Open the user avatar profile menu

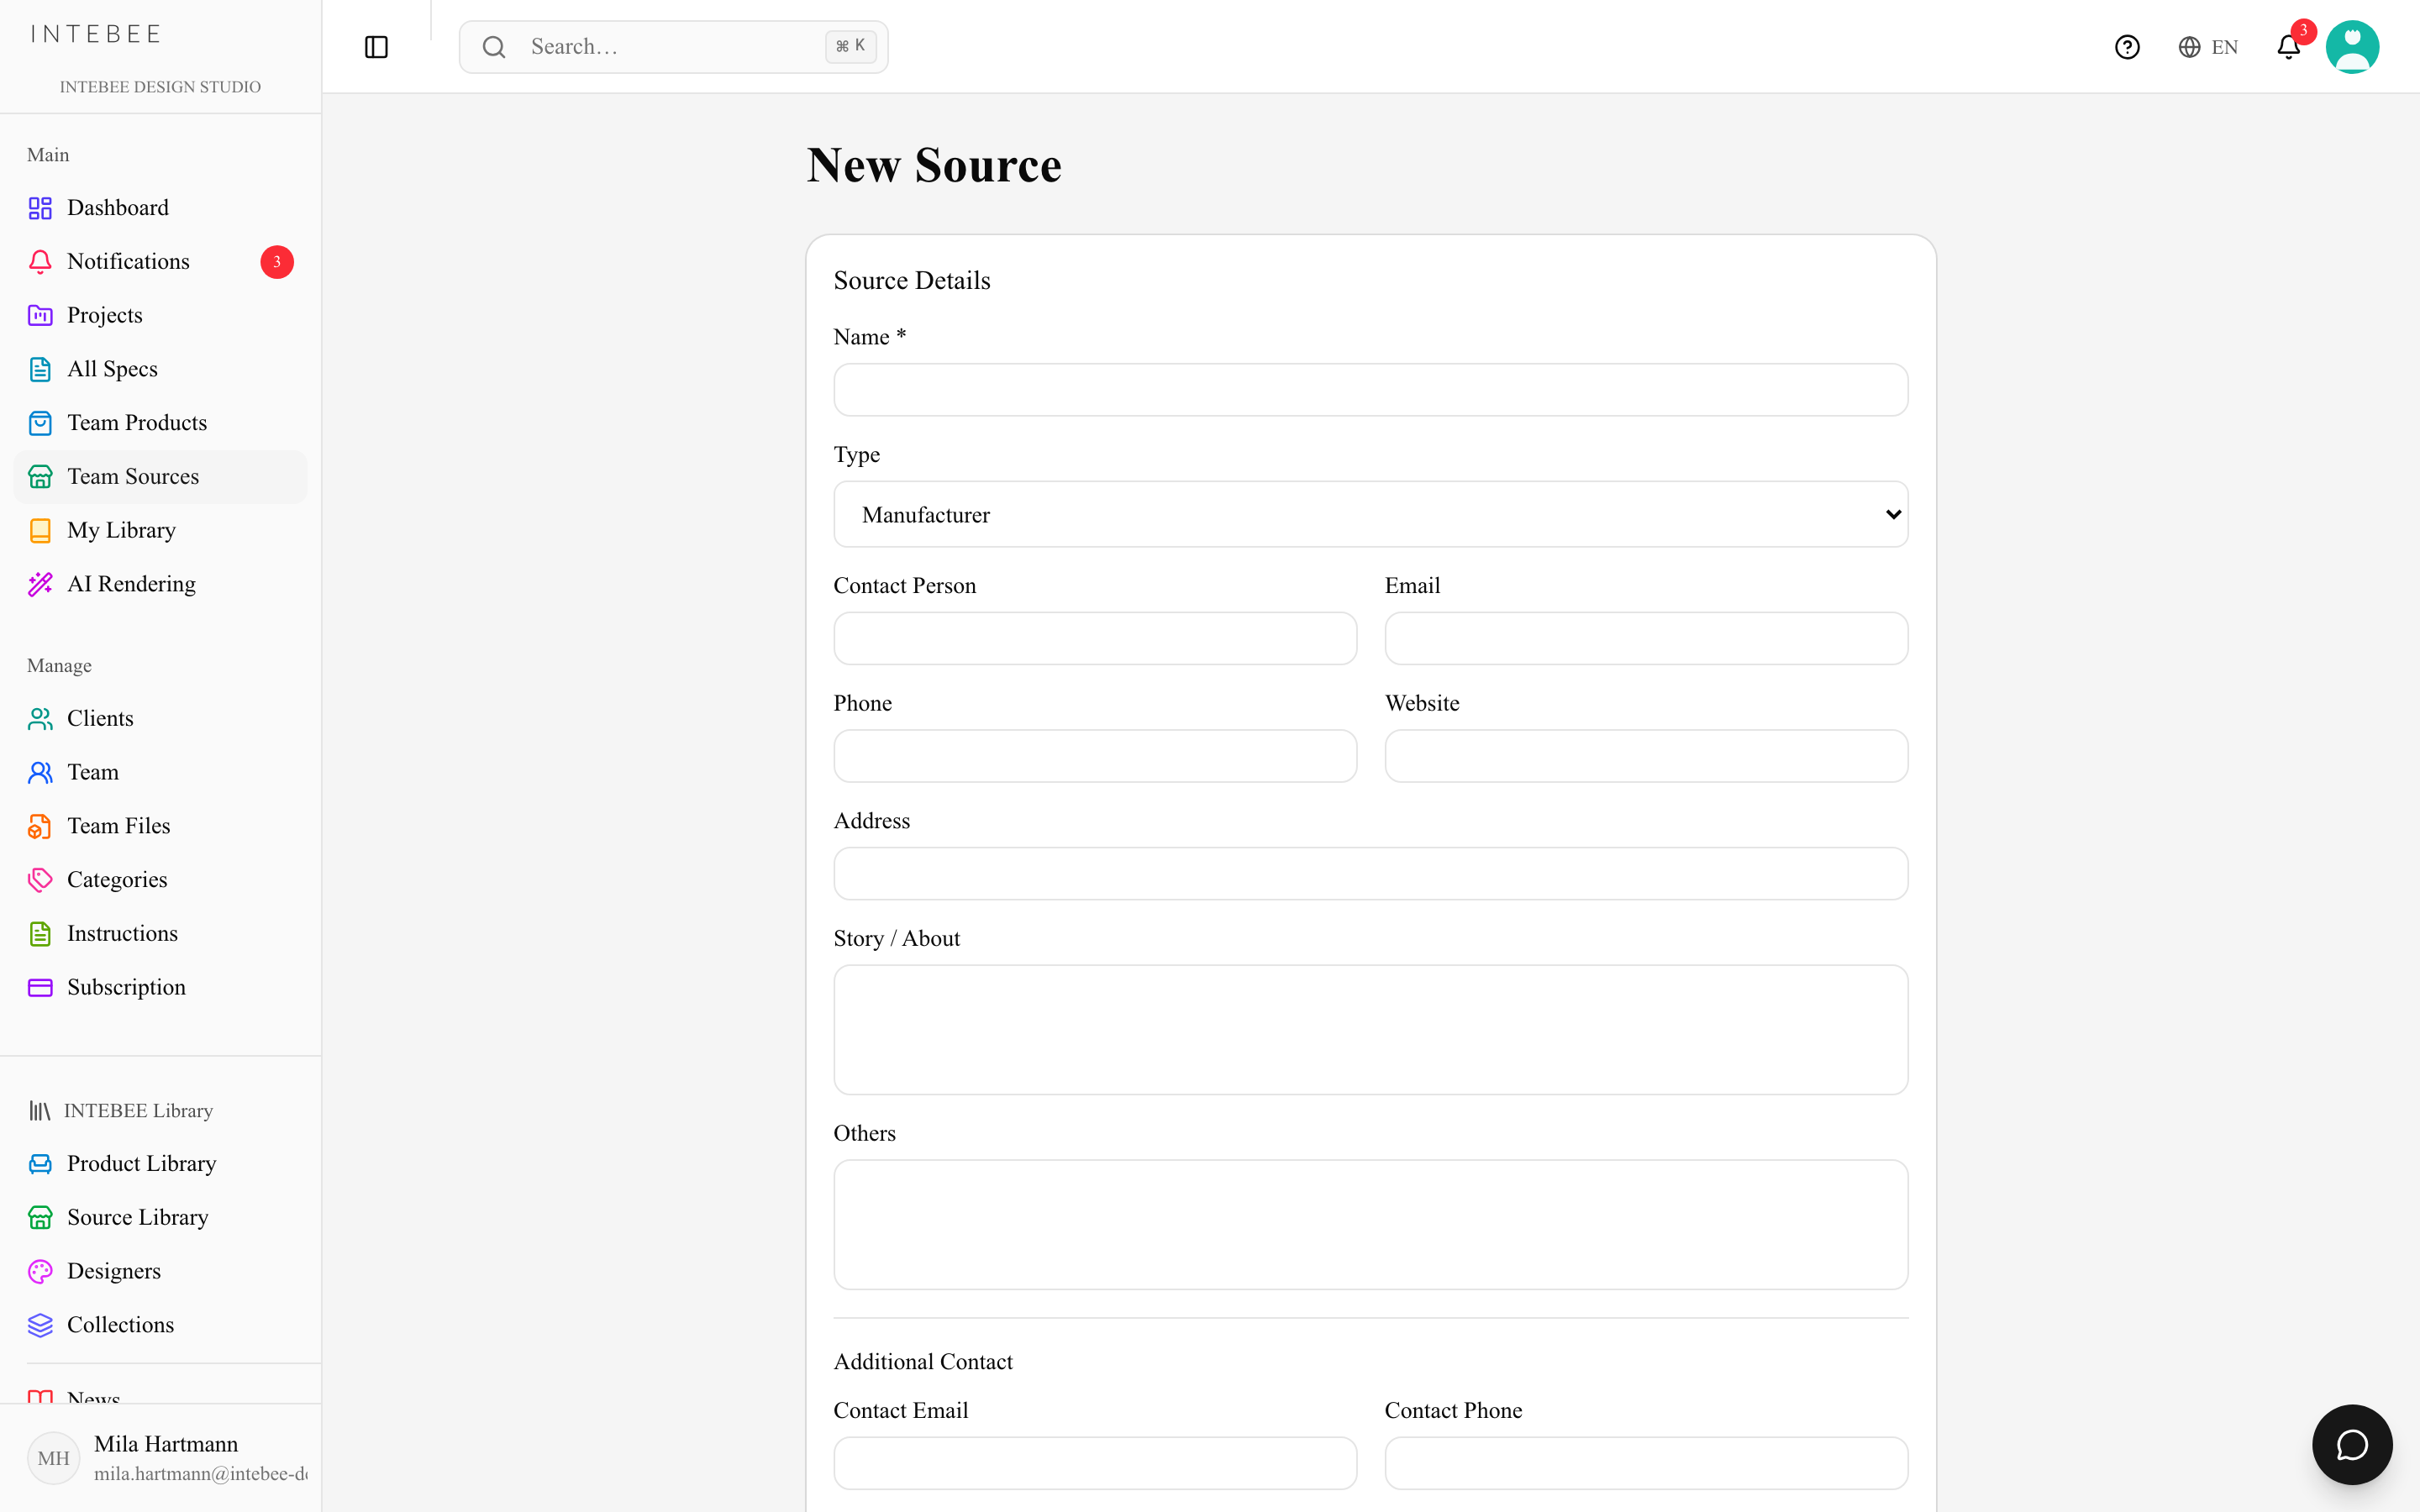[2352, 47]
